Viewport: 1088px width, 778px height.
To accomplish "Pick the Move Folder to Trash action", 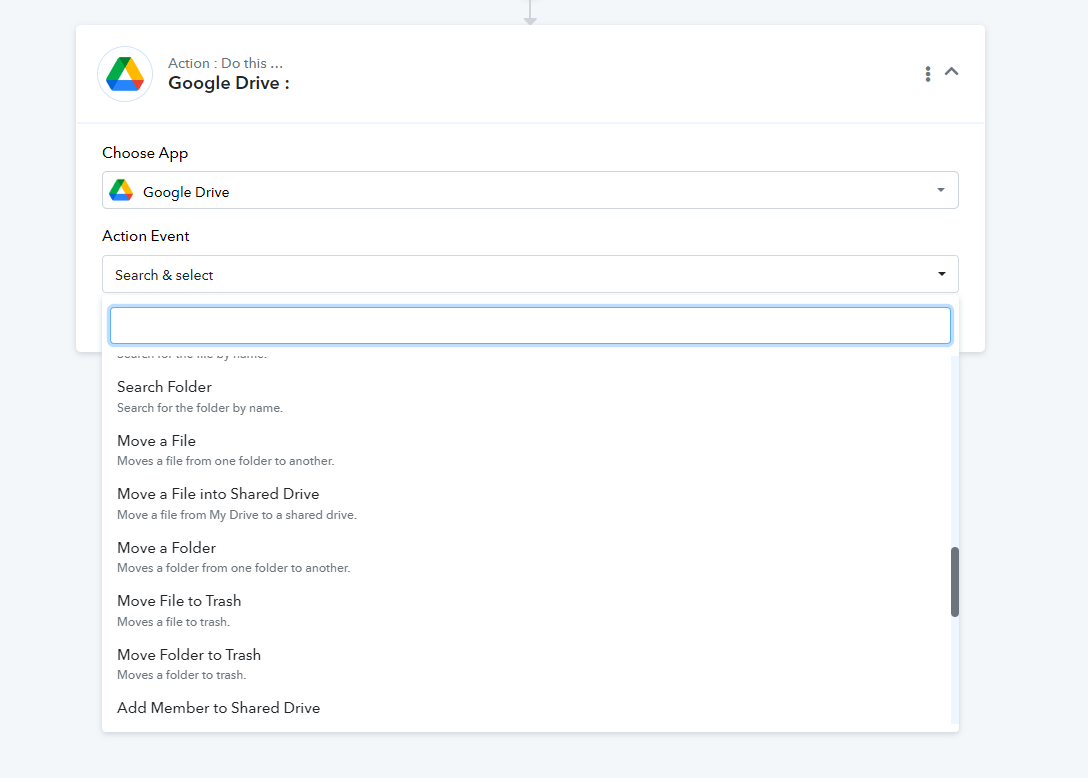I will tap(530, 664).
